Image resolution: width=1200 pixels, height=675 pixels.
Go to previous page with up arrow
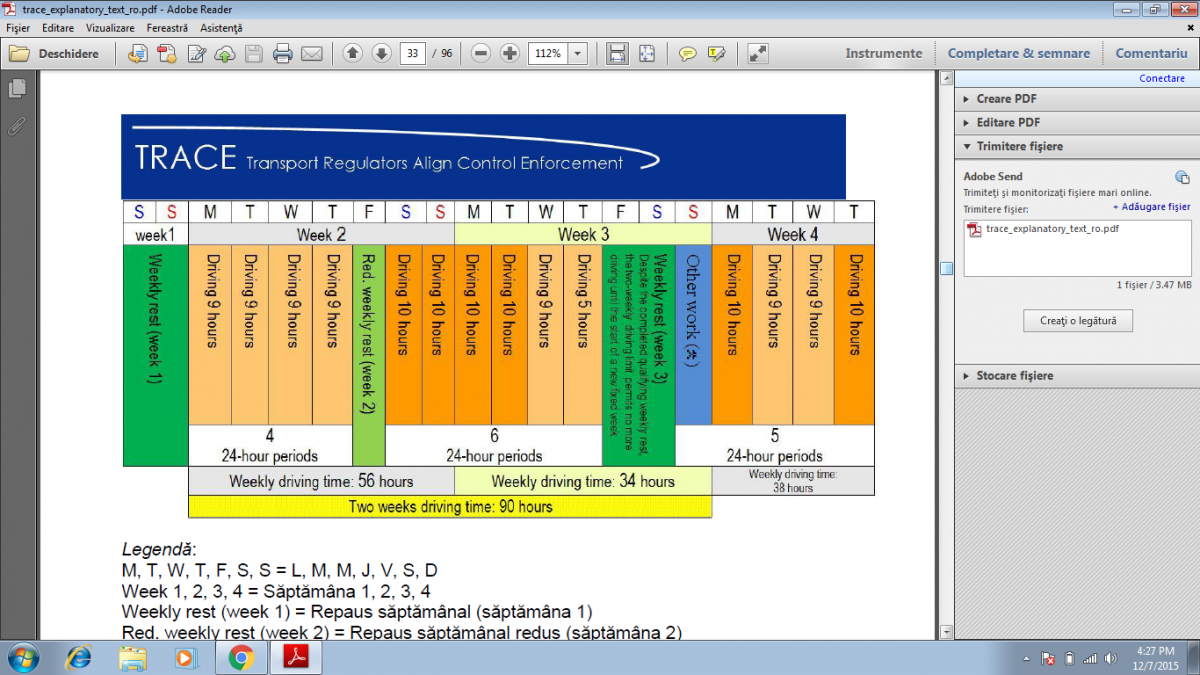tap(352, 54)
